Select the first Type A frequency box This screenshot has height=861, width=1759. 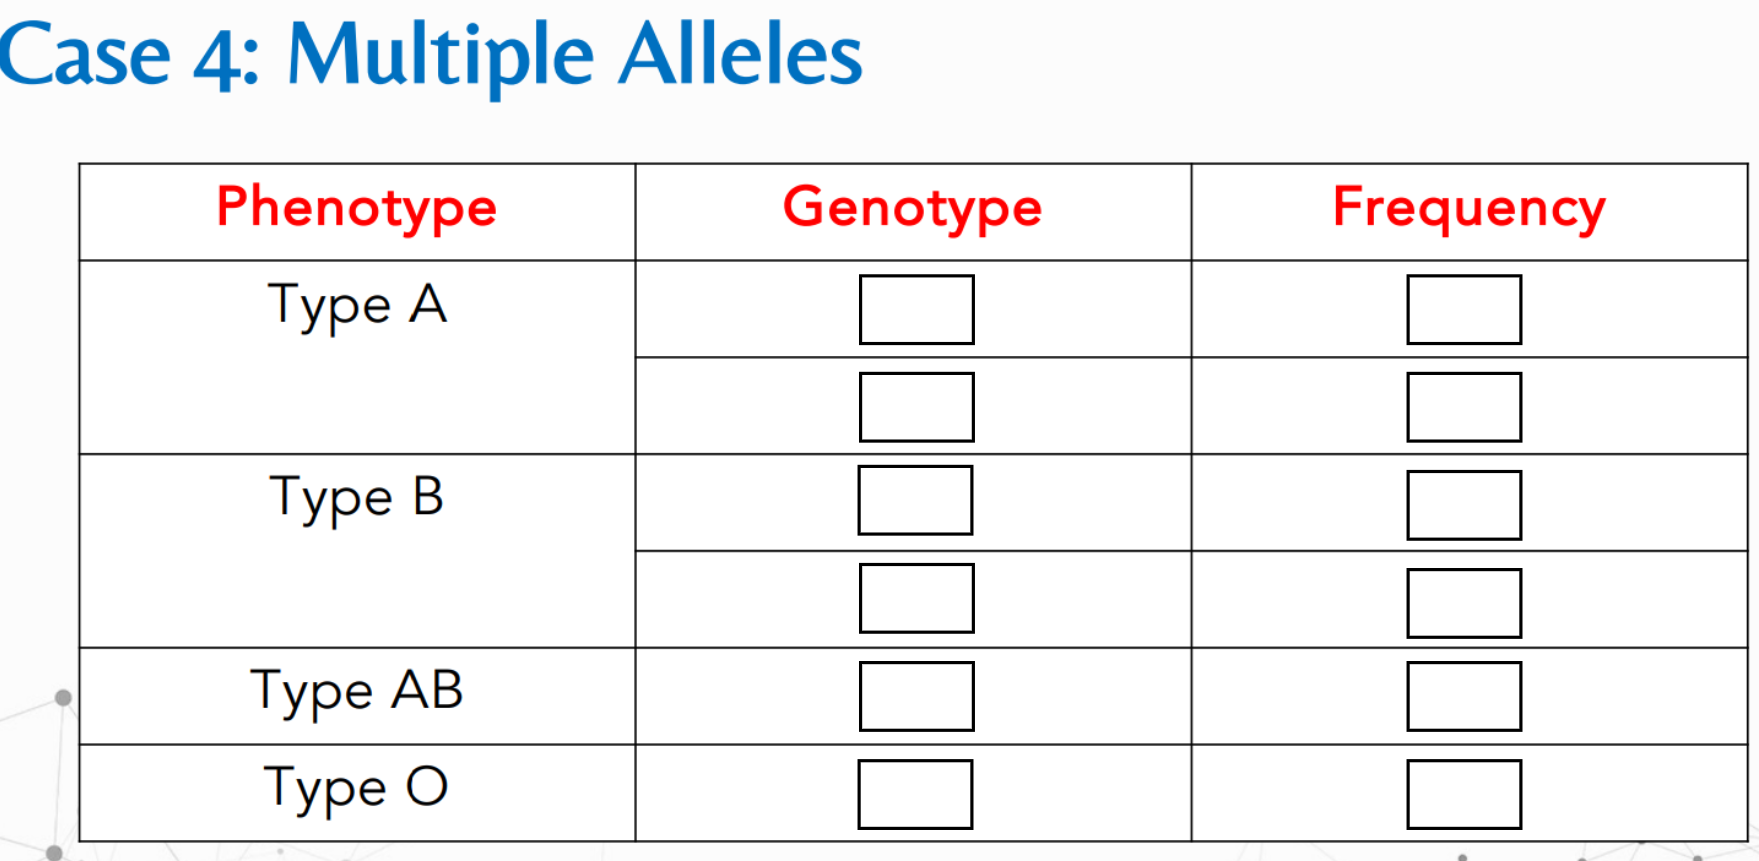click(x=1463, y=310)
